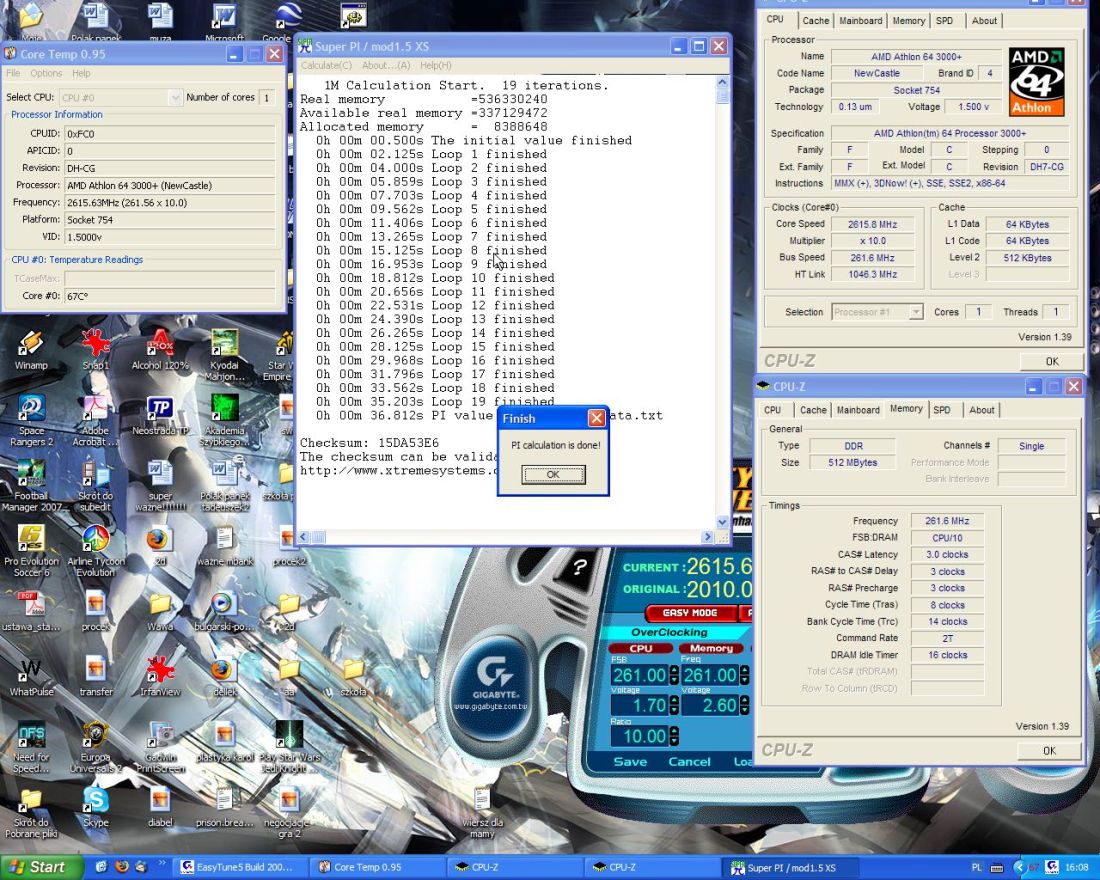
Task: Click Firefox quick launch icon in taskbar
Action: click(121, 867)
